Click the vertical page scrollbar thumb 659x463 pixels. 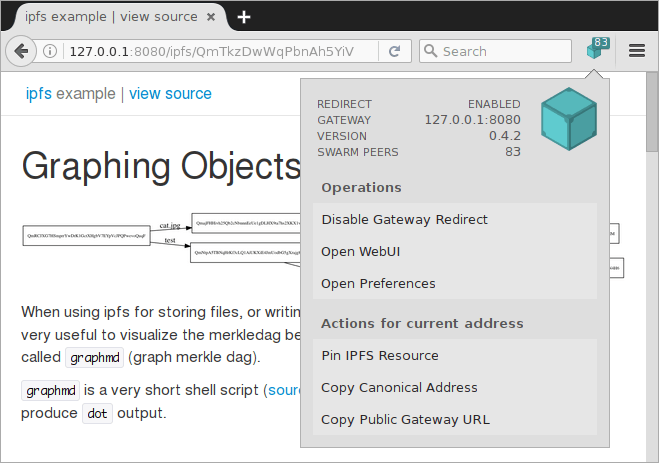click(x=652, y=112)
